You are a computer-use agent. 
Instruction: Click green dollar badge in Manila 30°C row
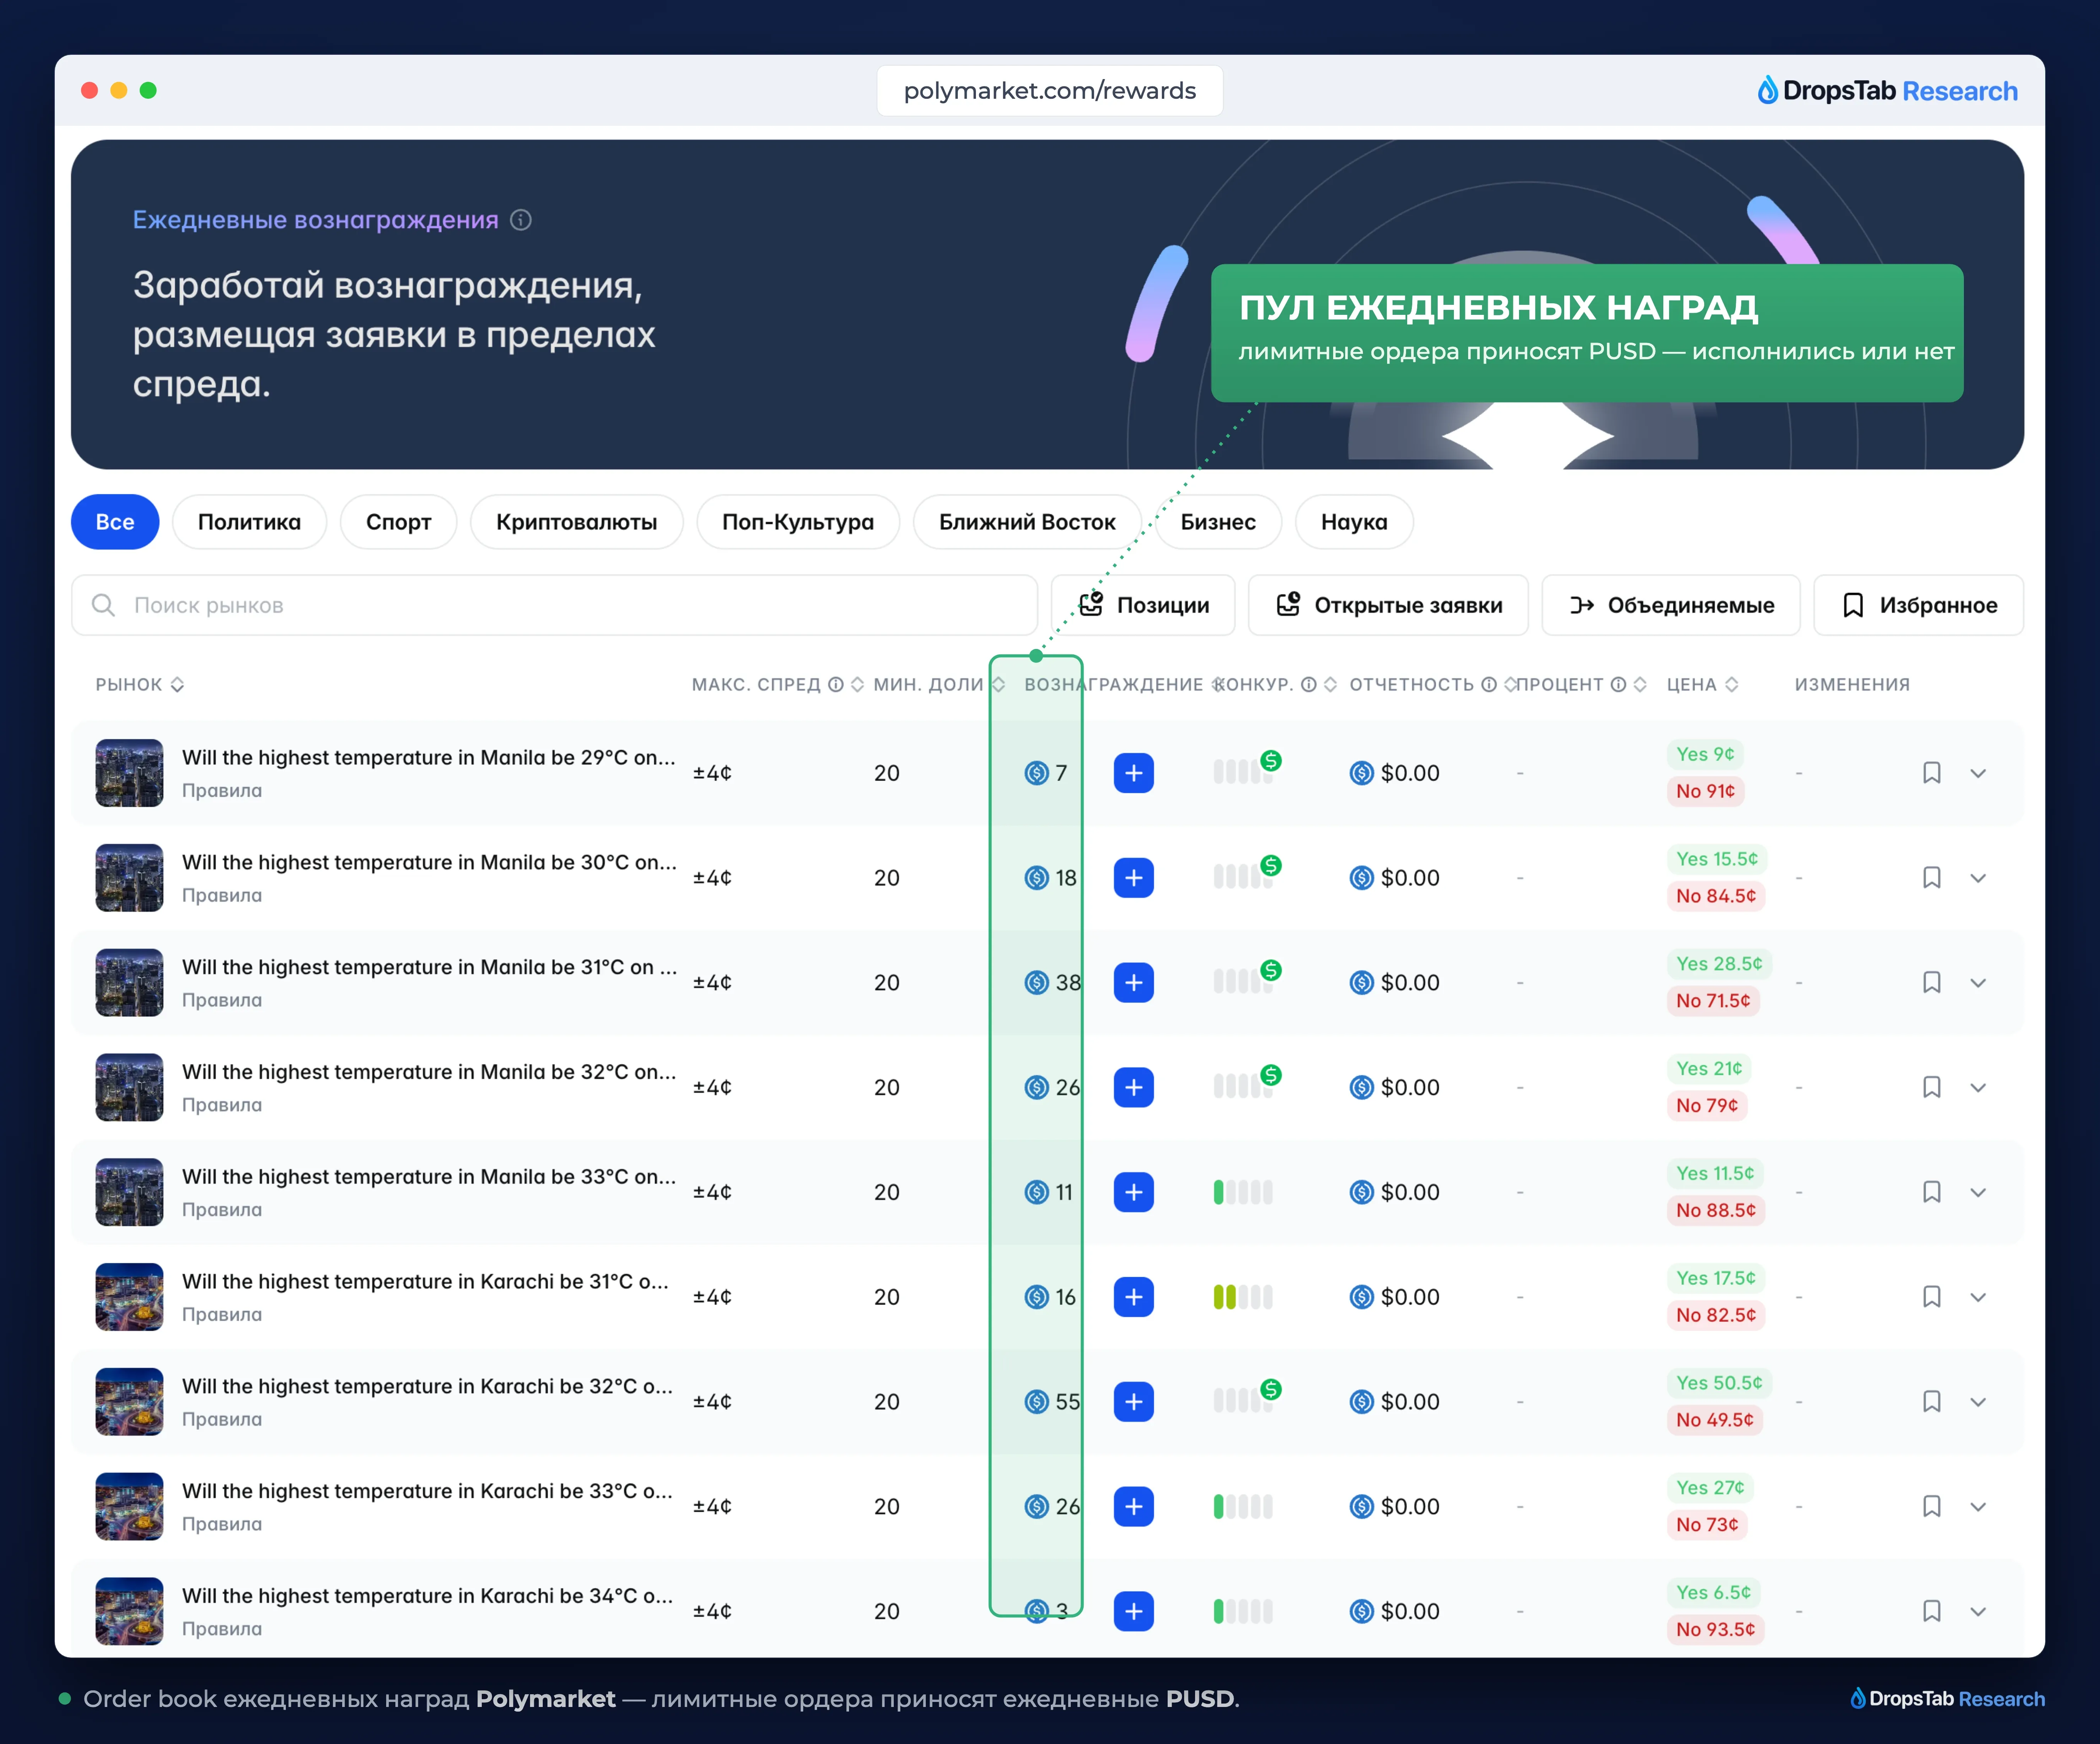[x=1271, y=865]
